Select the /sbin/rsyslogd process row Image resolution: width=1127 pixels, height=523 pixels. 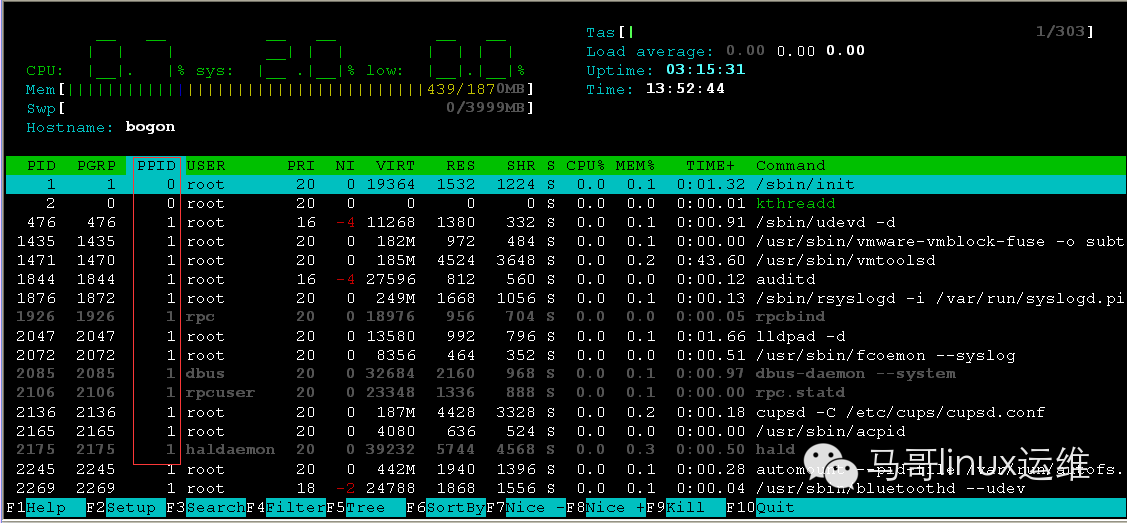tap(566, 298)
